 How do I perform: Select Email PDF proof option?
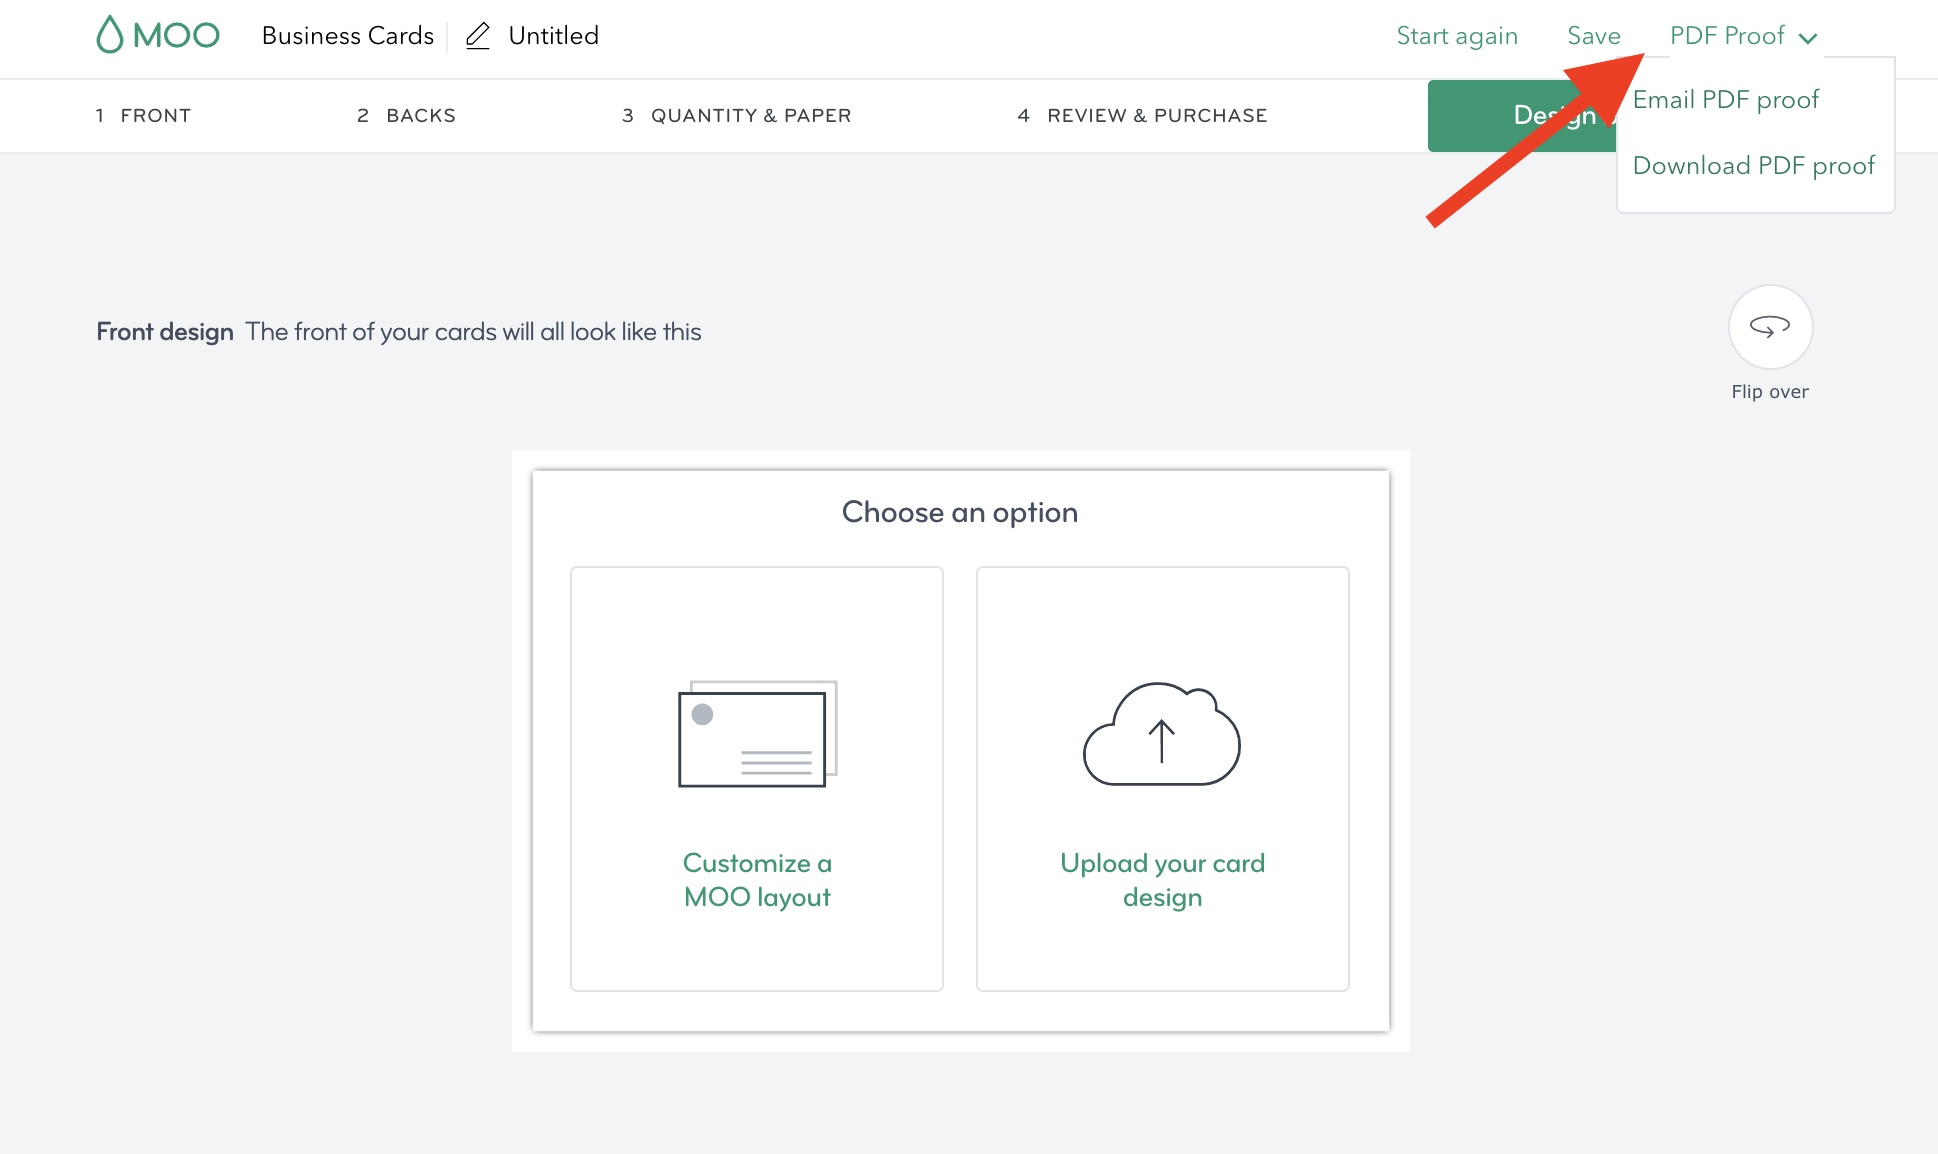click(1725, 100)
